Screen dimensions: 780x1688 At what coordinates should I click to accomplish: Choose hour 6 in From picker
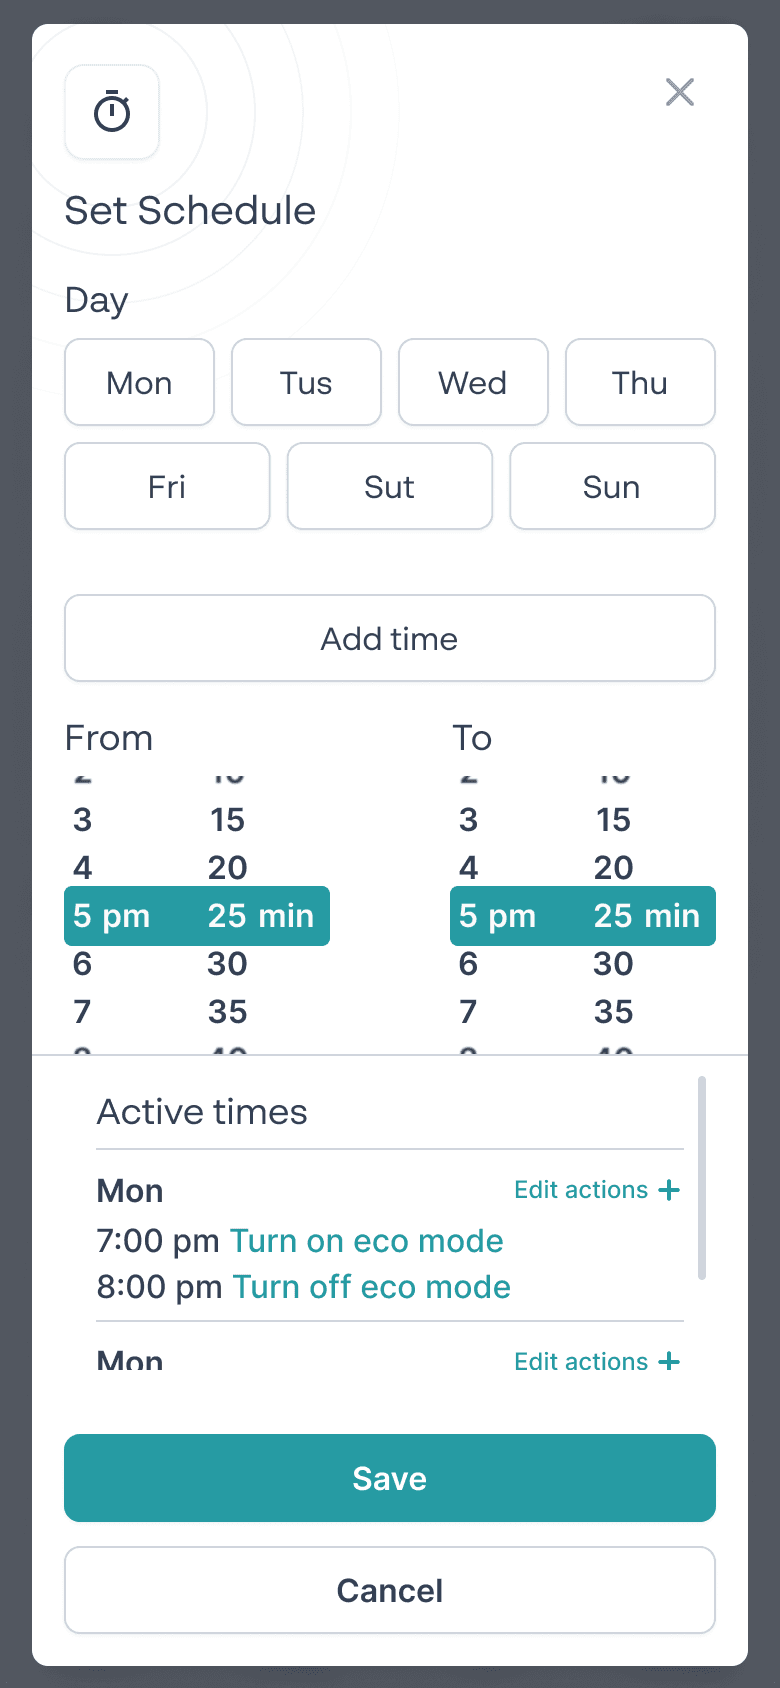pos(83,964)
